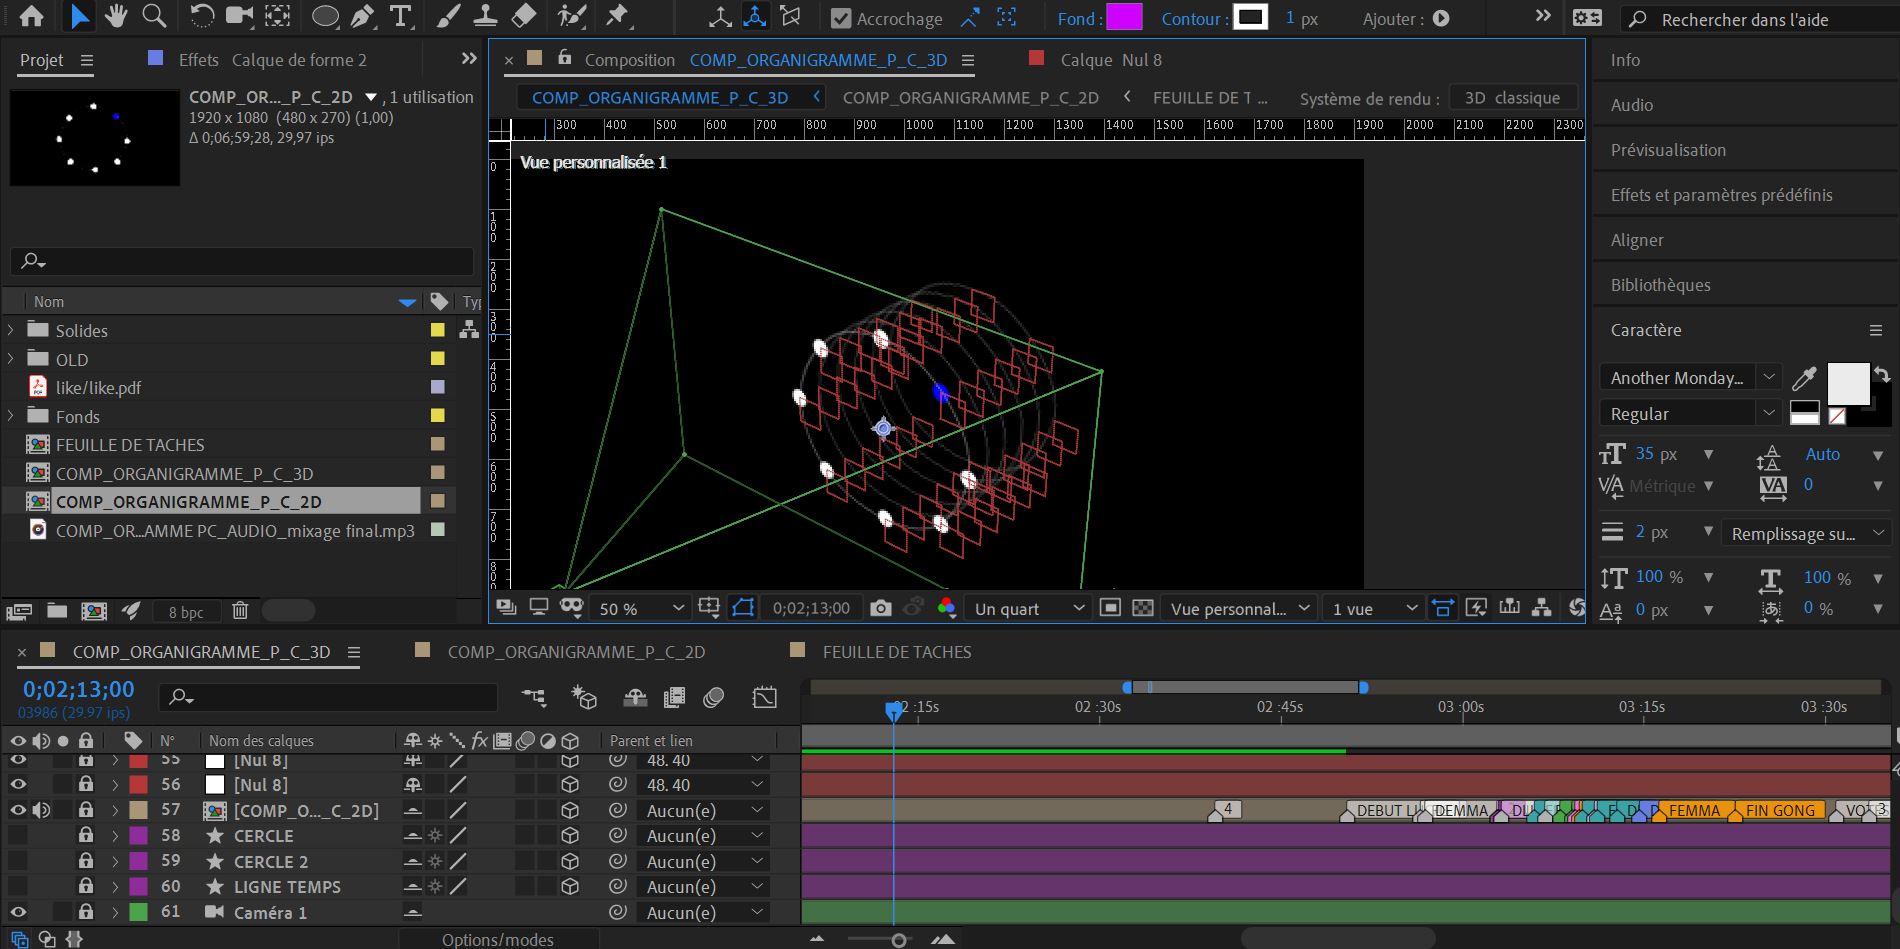Viewport: 1900px width, 949px height.
Task: Click the Options/modes button
Action: point(497,939)
